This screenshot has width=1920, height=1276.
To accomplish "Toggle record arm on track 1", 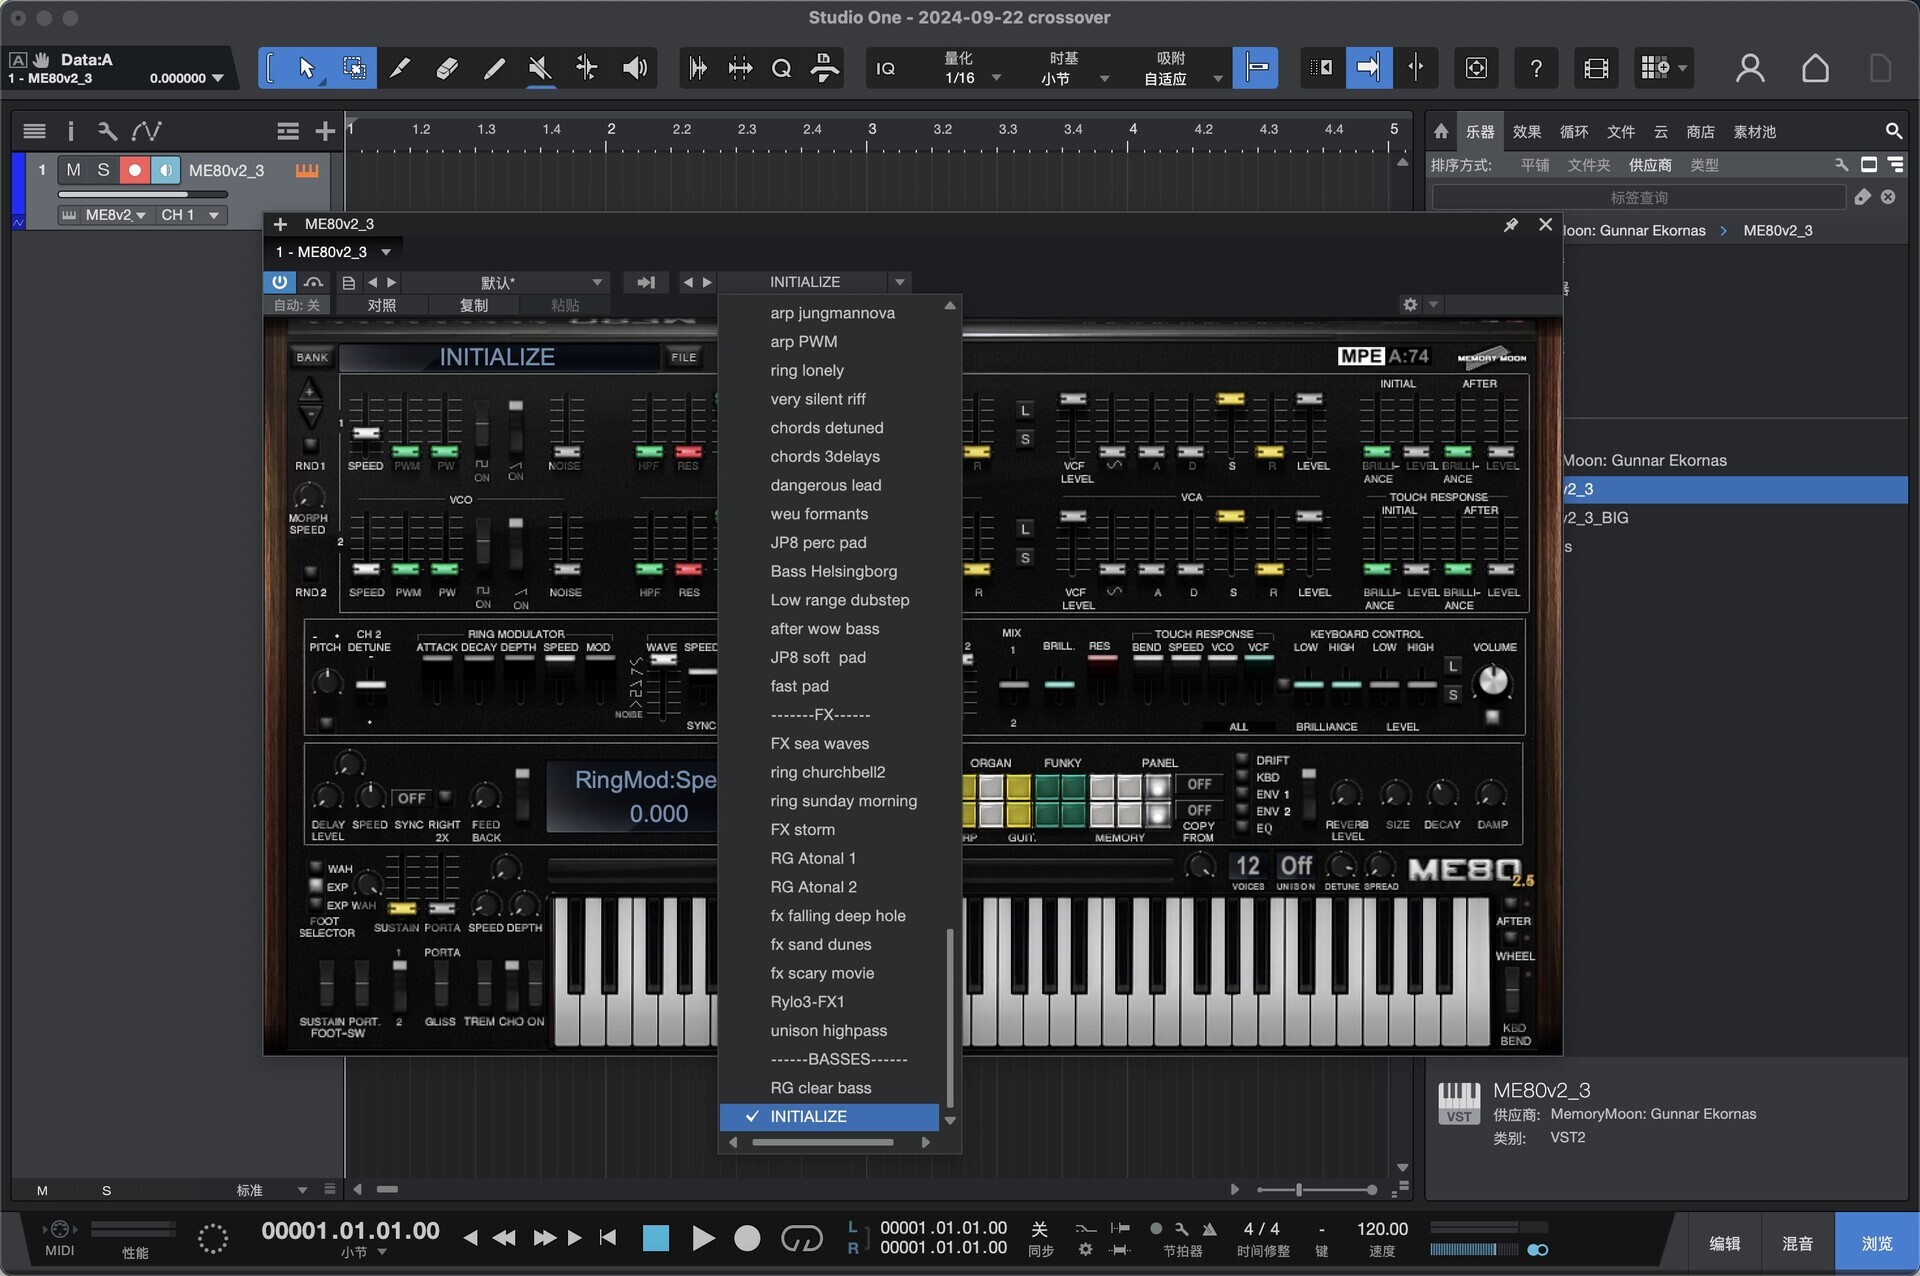I will pyautogui.click(x=134, y=170).
